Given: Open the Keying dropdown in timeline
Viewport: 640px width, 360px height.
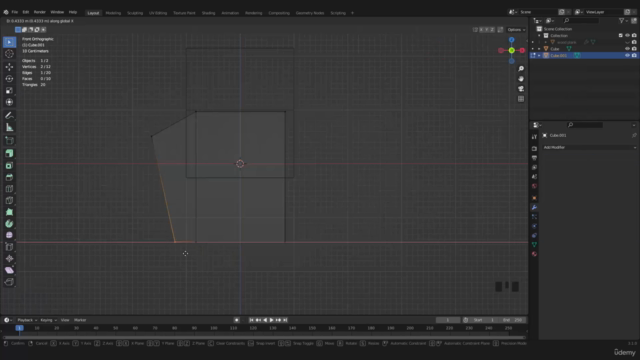Looking at the screenshot, I should [48, 320].
